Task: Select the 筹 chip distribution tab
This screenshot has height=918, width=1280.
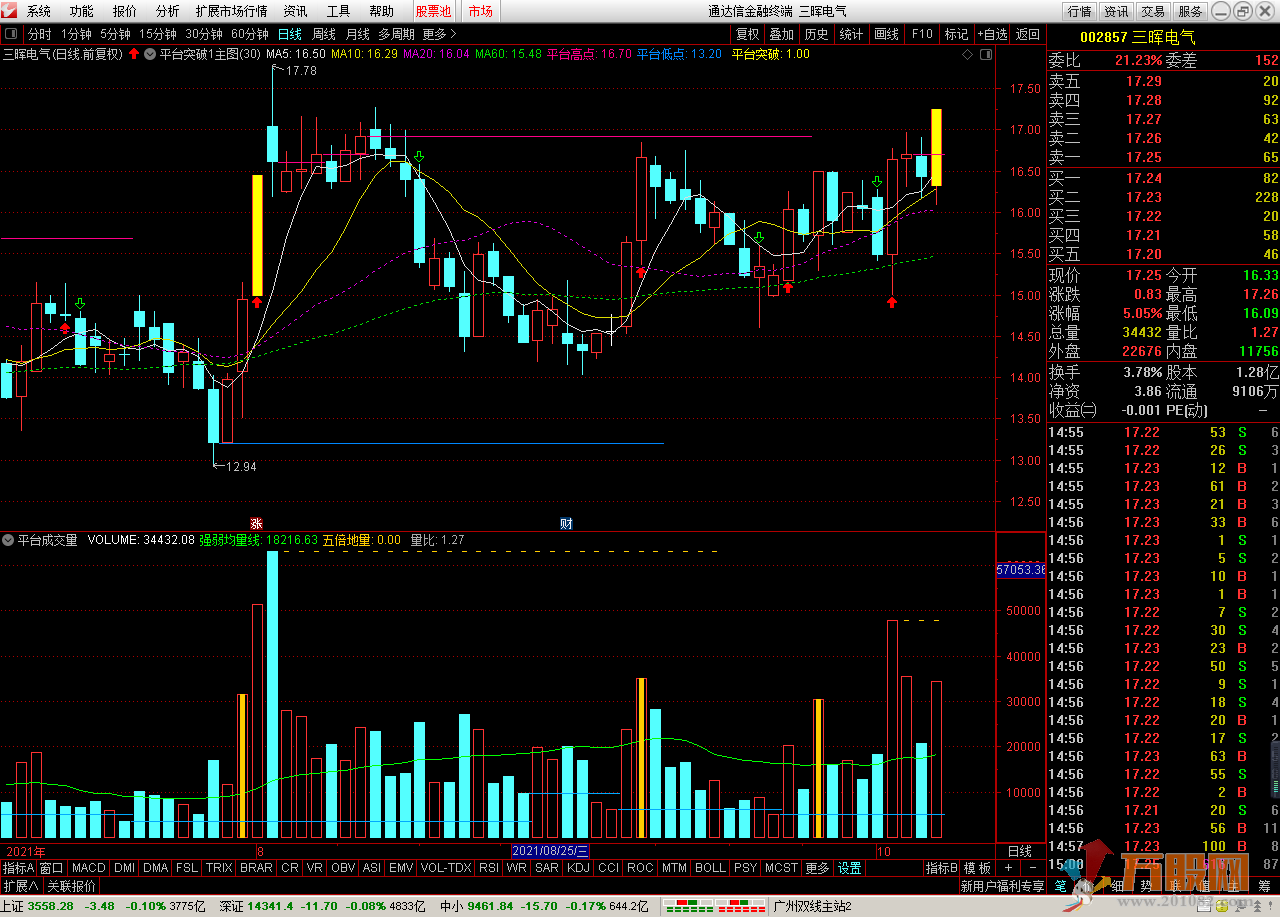Action: coord(1264,886)
